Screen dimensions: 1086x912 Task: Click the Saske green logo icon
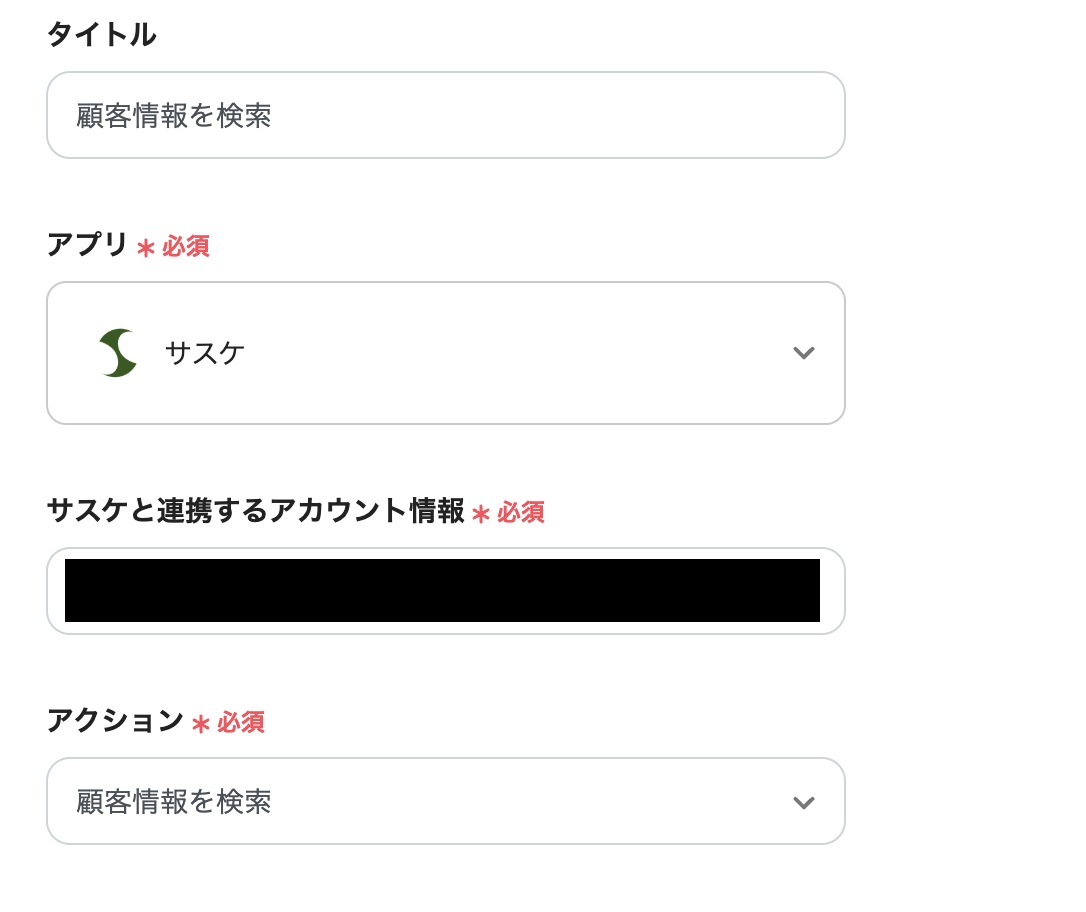coord(118,353)
